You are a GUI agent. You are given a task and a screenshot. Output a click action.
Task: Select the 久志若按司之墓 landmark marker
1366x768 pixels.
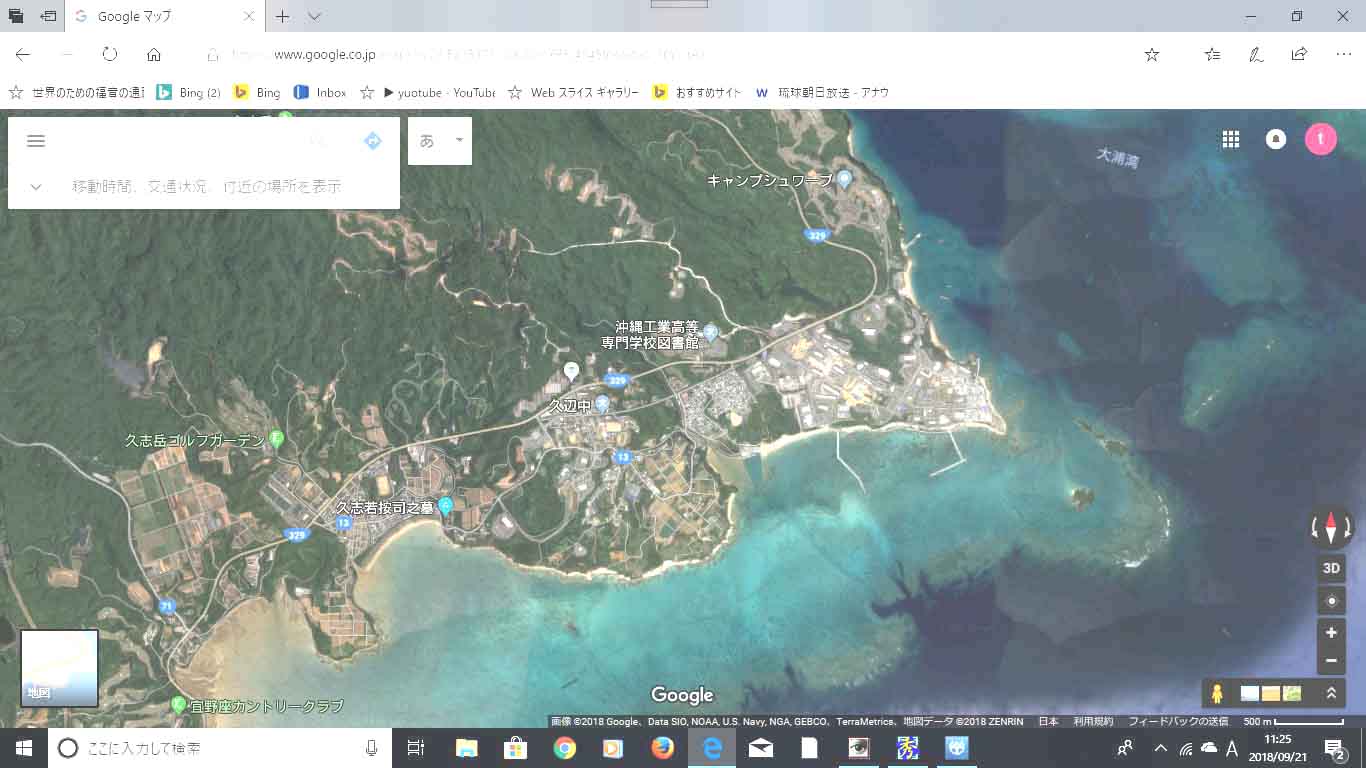click(446, 506)
